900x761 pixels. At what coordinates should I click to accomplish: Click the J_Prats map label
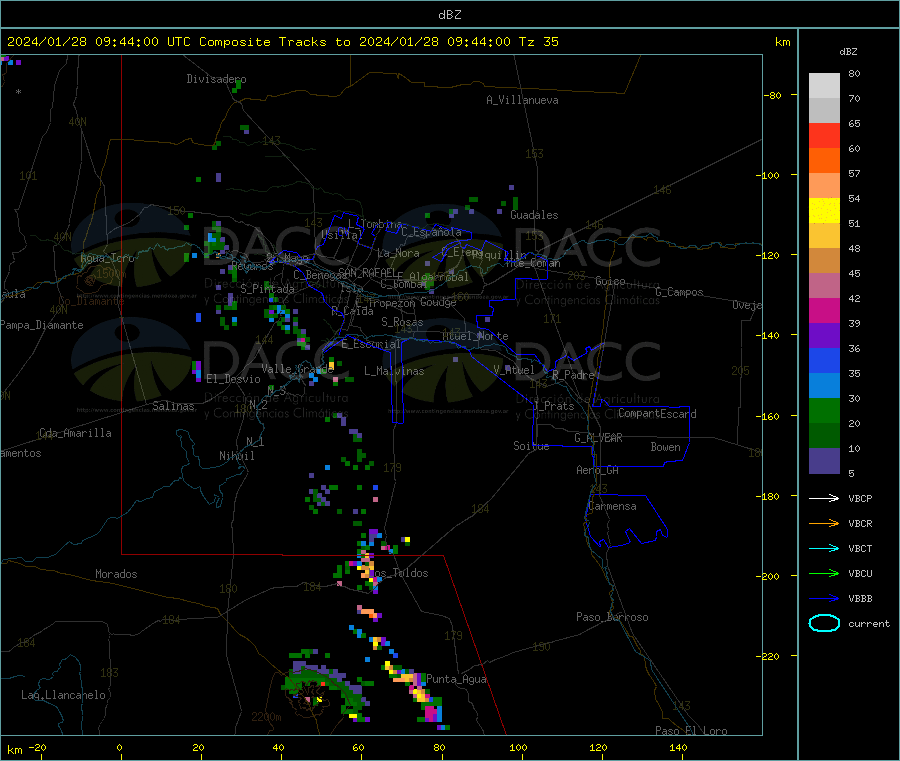point(553,406)
